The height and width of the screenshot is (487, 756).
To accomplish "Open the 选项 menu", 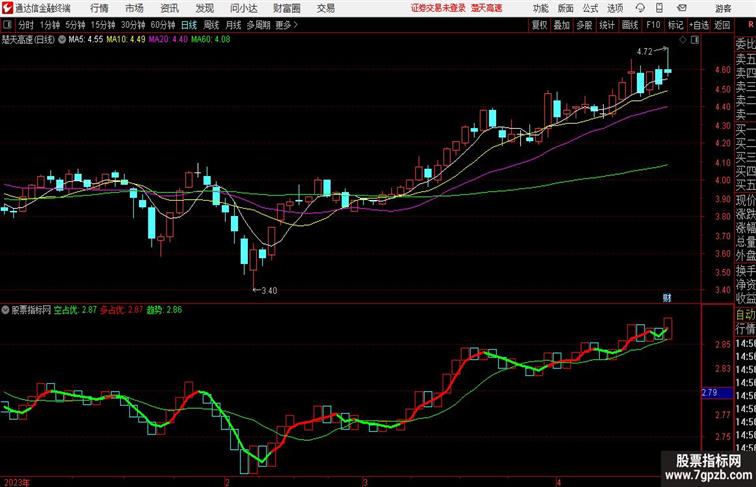I will click(x=615, y=8).
